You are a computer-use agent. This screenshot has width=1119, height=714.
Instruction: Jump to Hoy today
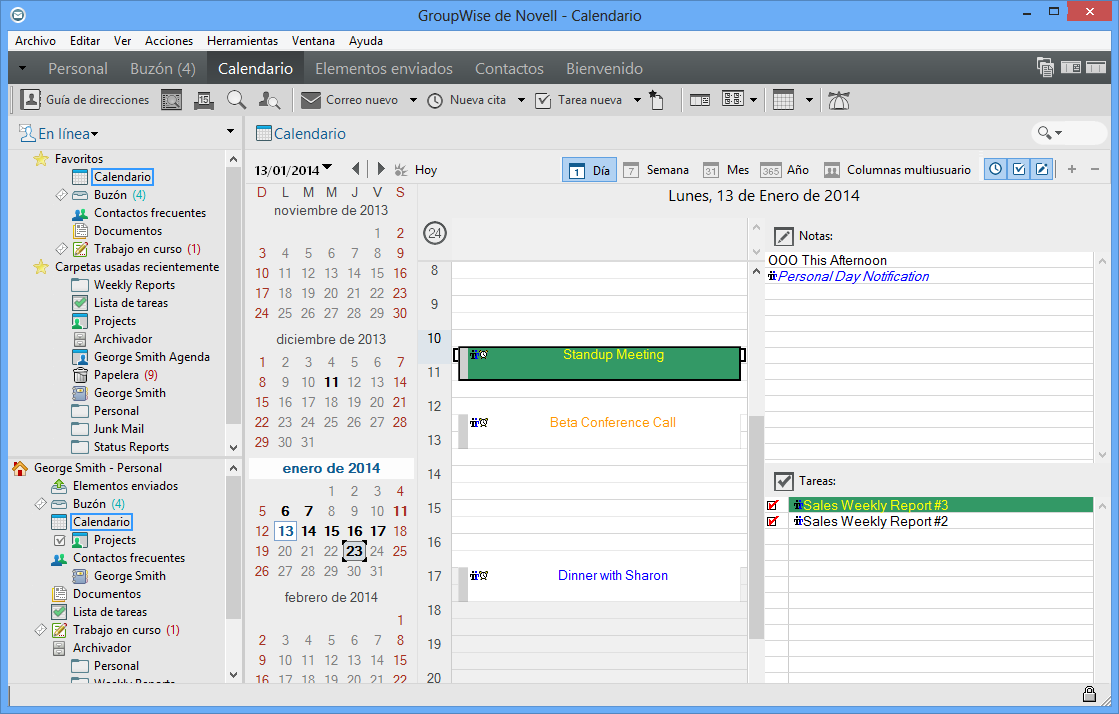416,170
